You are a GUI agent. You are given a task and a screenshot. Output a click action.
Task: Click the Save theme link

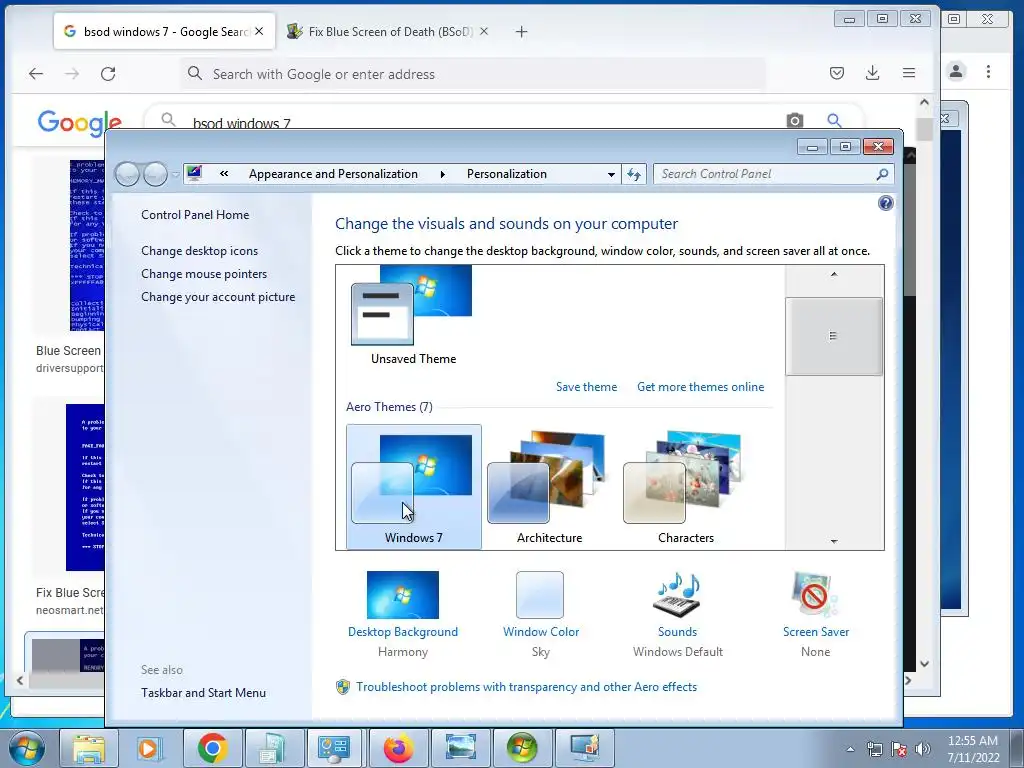click(x=586, y=387)
